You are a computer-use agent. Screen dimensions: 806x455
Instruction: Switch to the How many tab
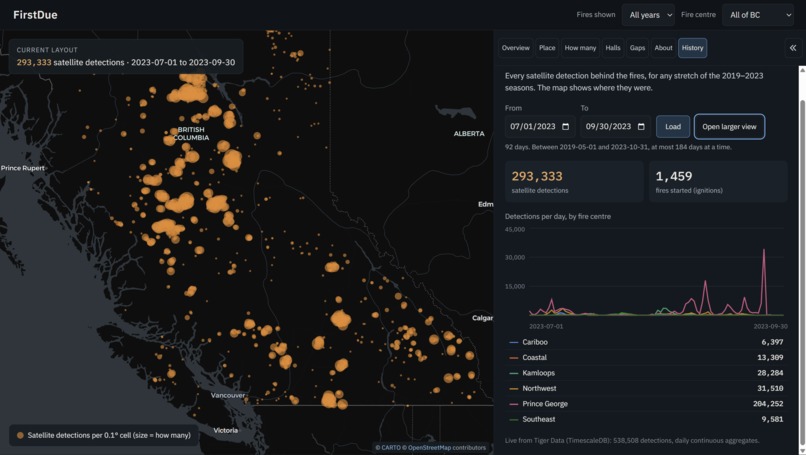pyautogui.click(x=580, y=48)
